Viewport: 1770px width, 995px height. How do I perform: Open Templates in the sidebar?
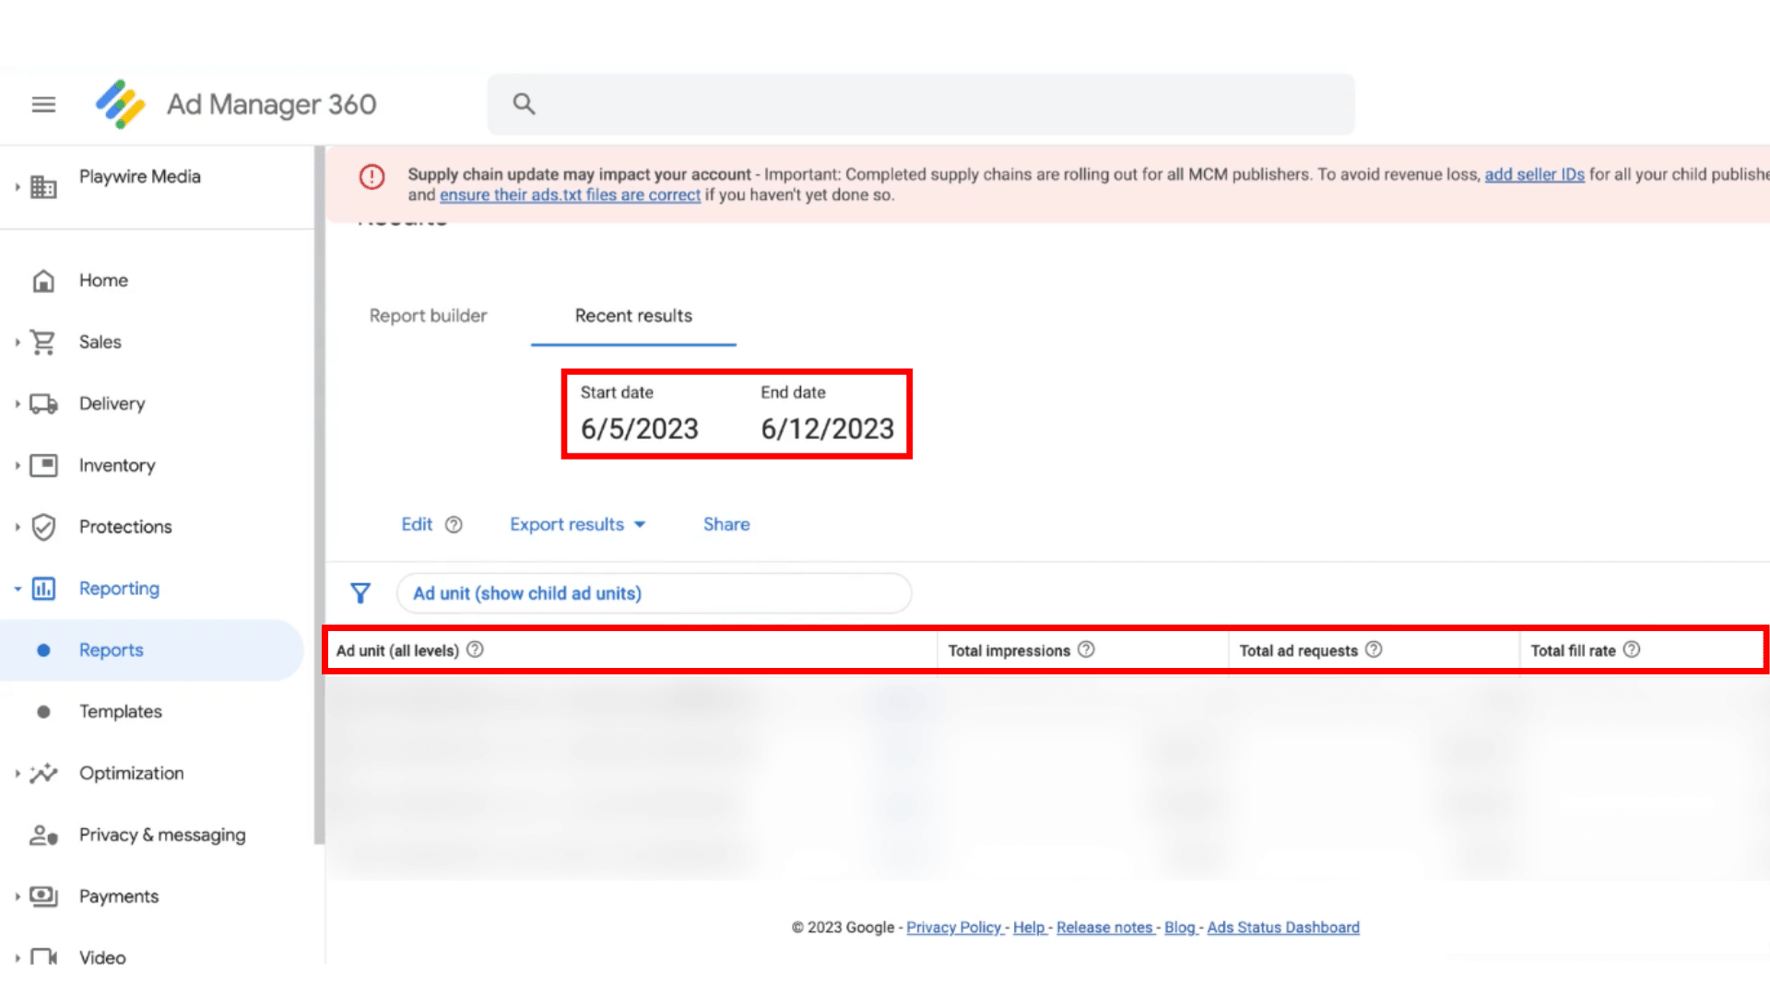(120, 712)
